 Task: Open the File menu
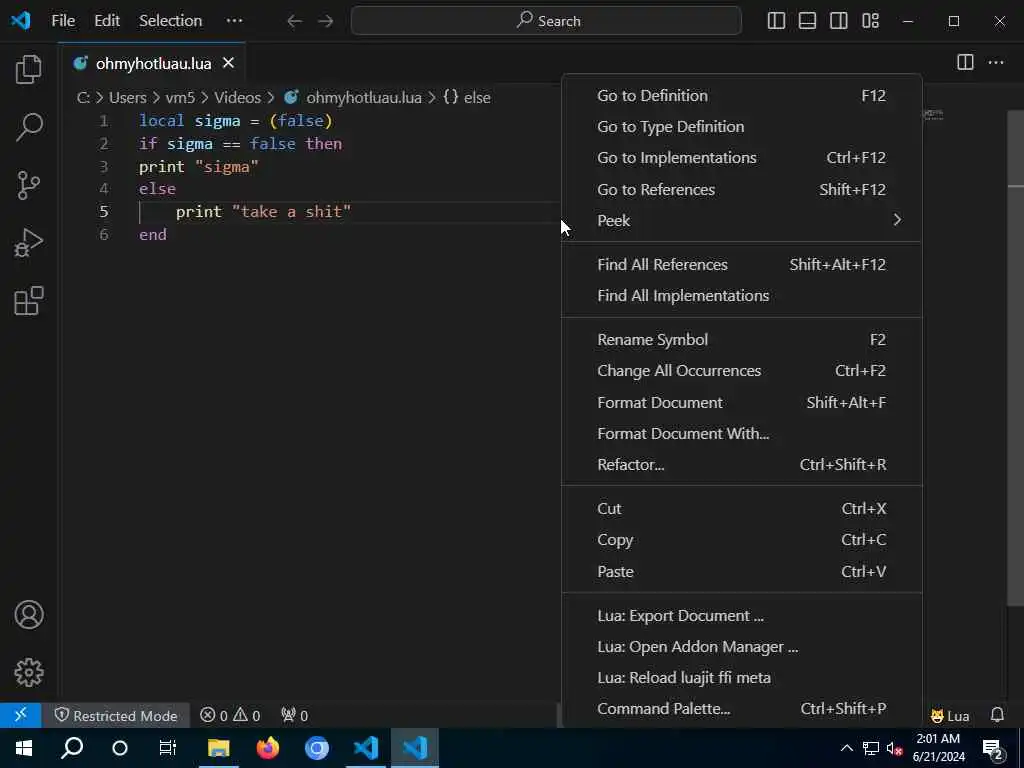point(63,21)
